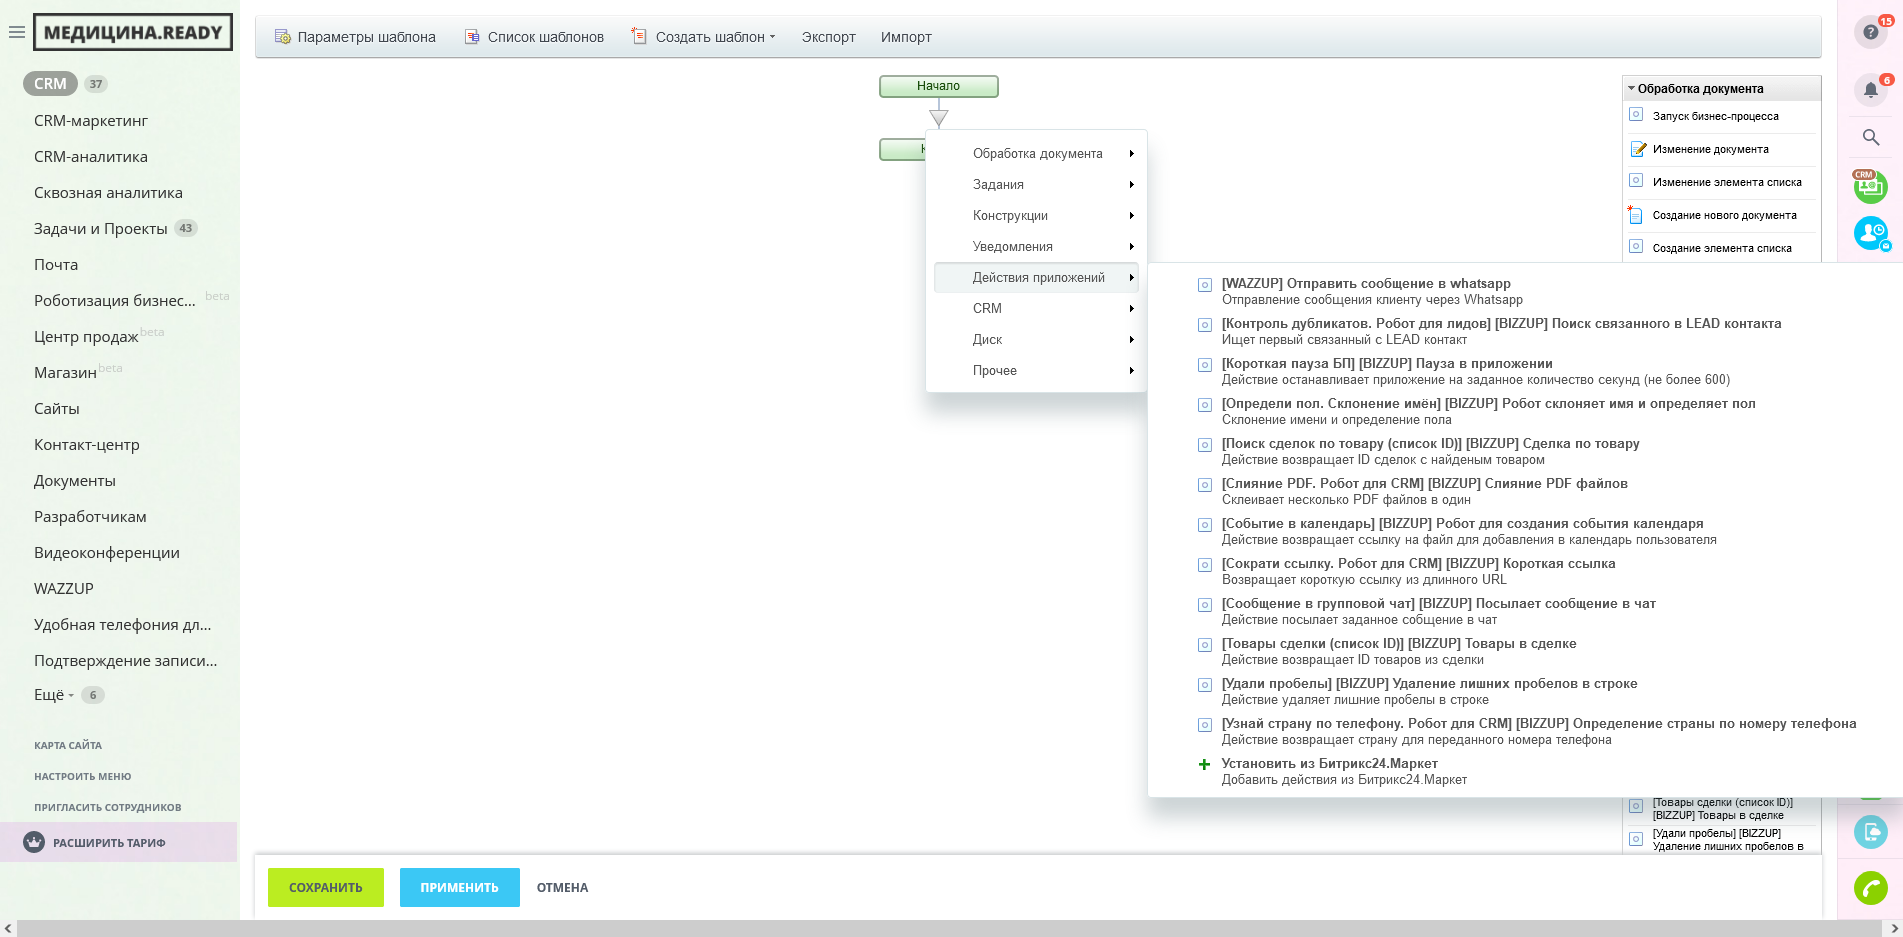The width and height of the screenshot is (1903, 937).
Task: Click icon of Определи пол action
Action: point(1205,405)
